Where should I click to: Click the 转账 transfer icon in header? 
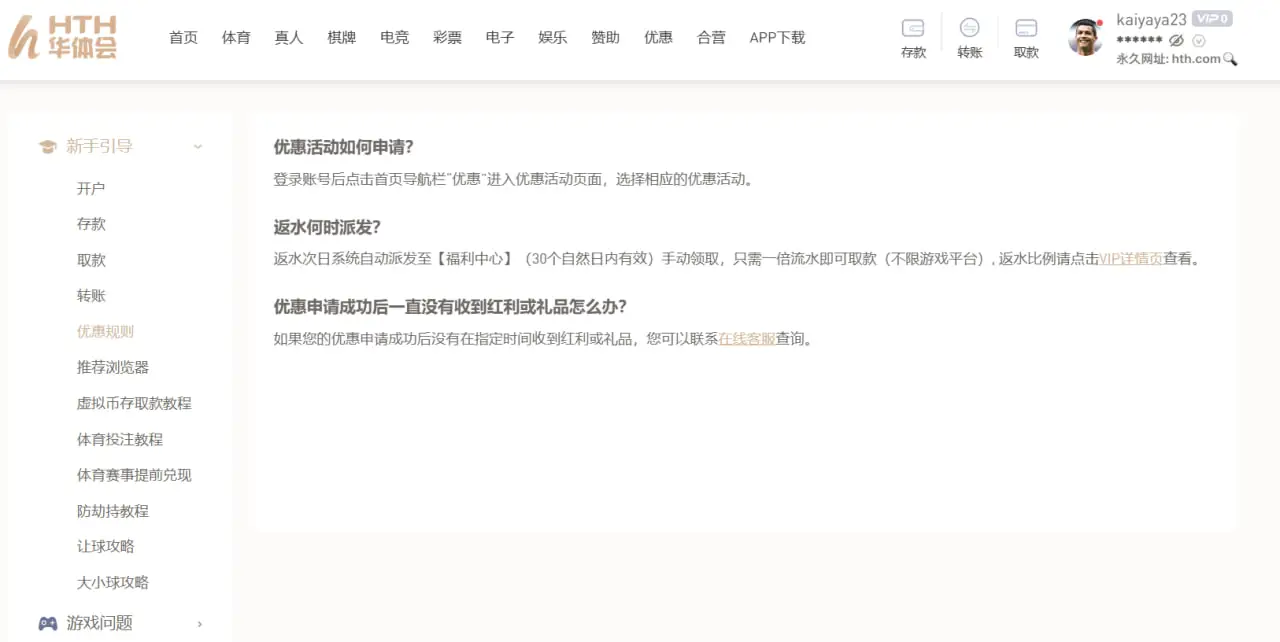coord(969,28)
